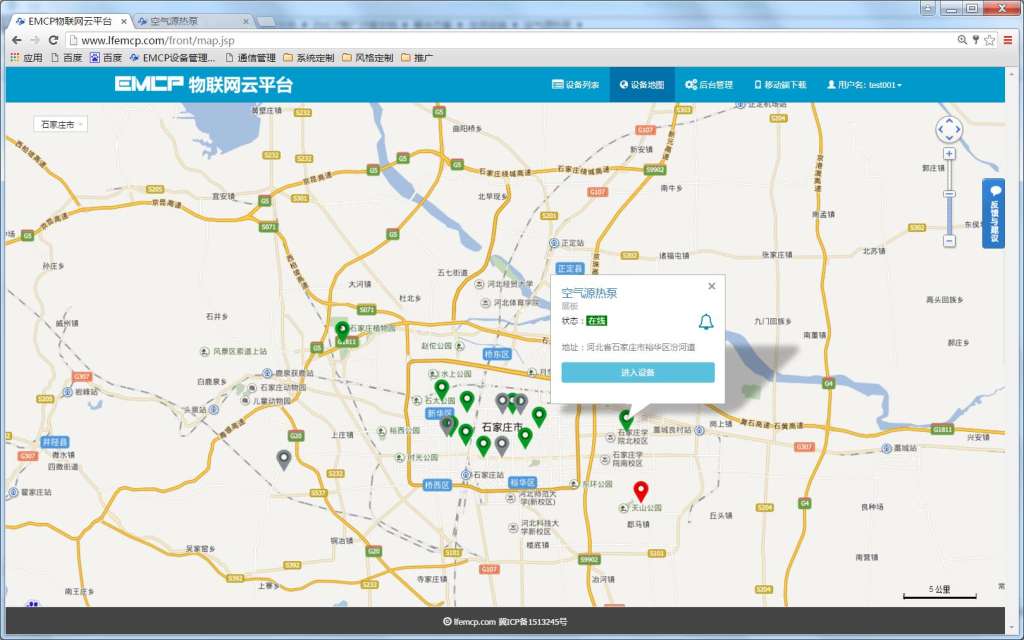Select the 设备地图 device map menu
Viewport: 1024px width, 640px height.
click(x=642, y=85)
